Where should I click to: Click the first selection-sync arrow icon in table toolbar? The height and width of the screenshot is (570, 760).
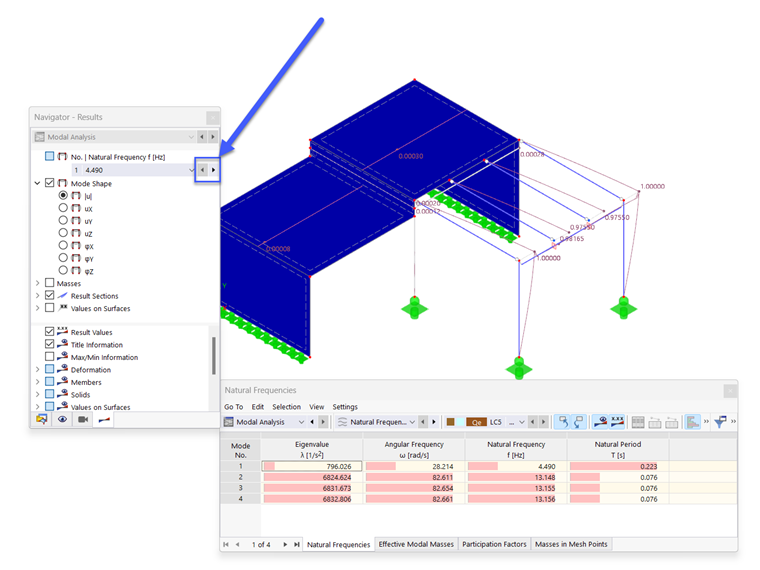tap(562, 422)
